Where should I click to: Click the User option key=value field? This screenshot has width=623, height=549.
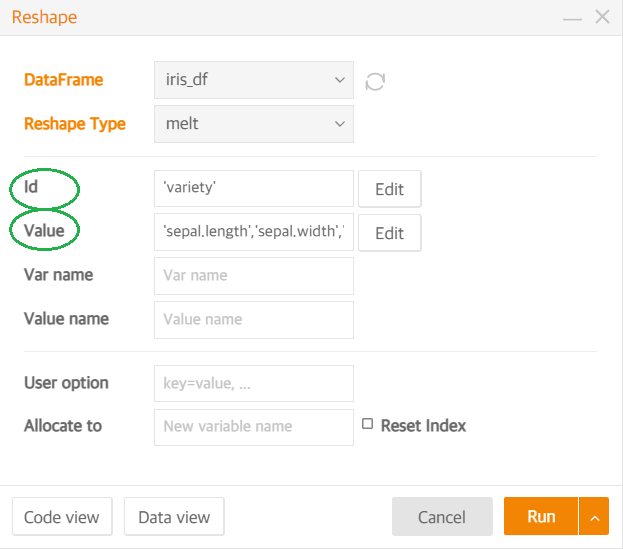254,384
